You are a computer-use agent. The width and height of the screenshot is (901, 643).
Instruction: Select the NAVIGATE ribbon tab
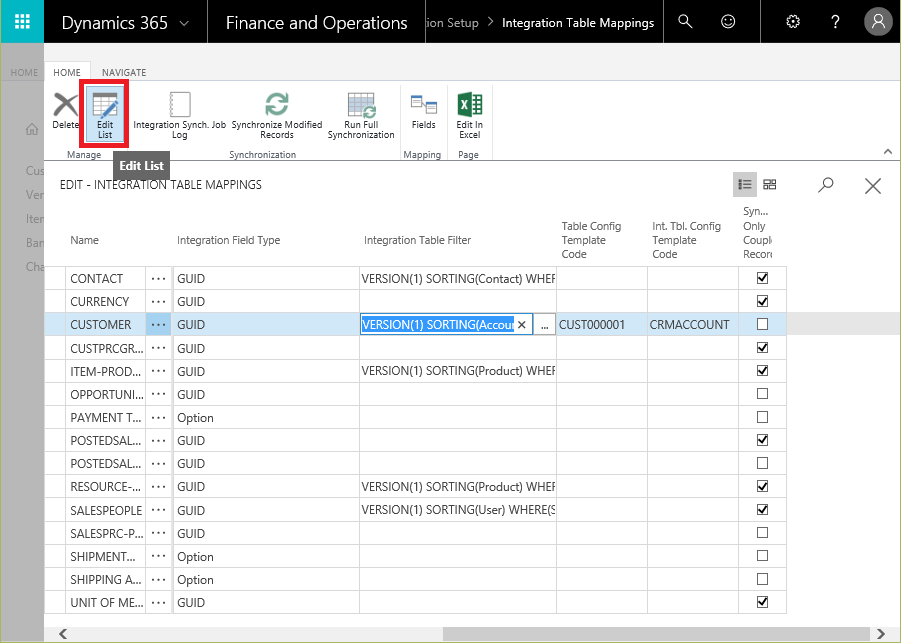point(124,72)
